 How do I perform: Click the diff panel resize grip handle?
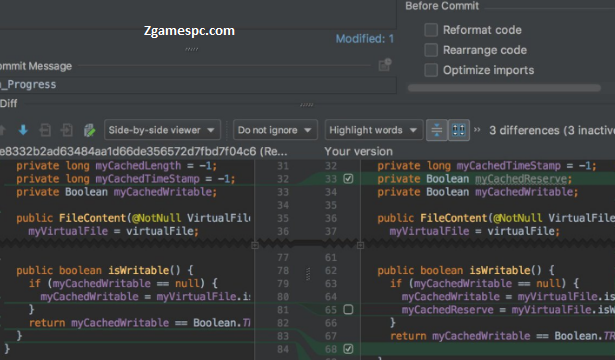[x=307, y=105]
